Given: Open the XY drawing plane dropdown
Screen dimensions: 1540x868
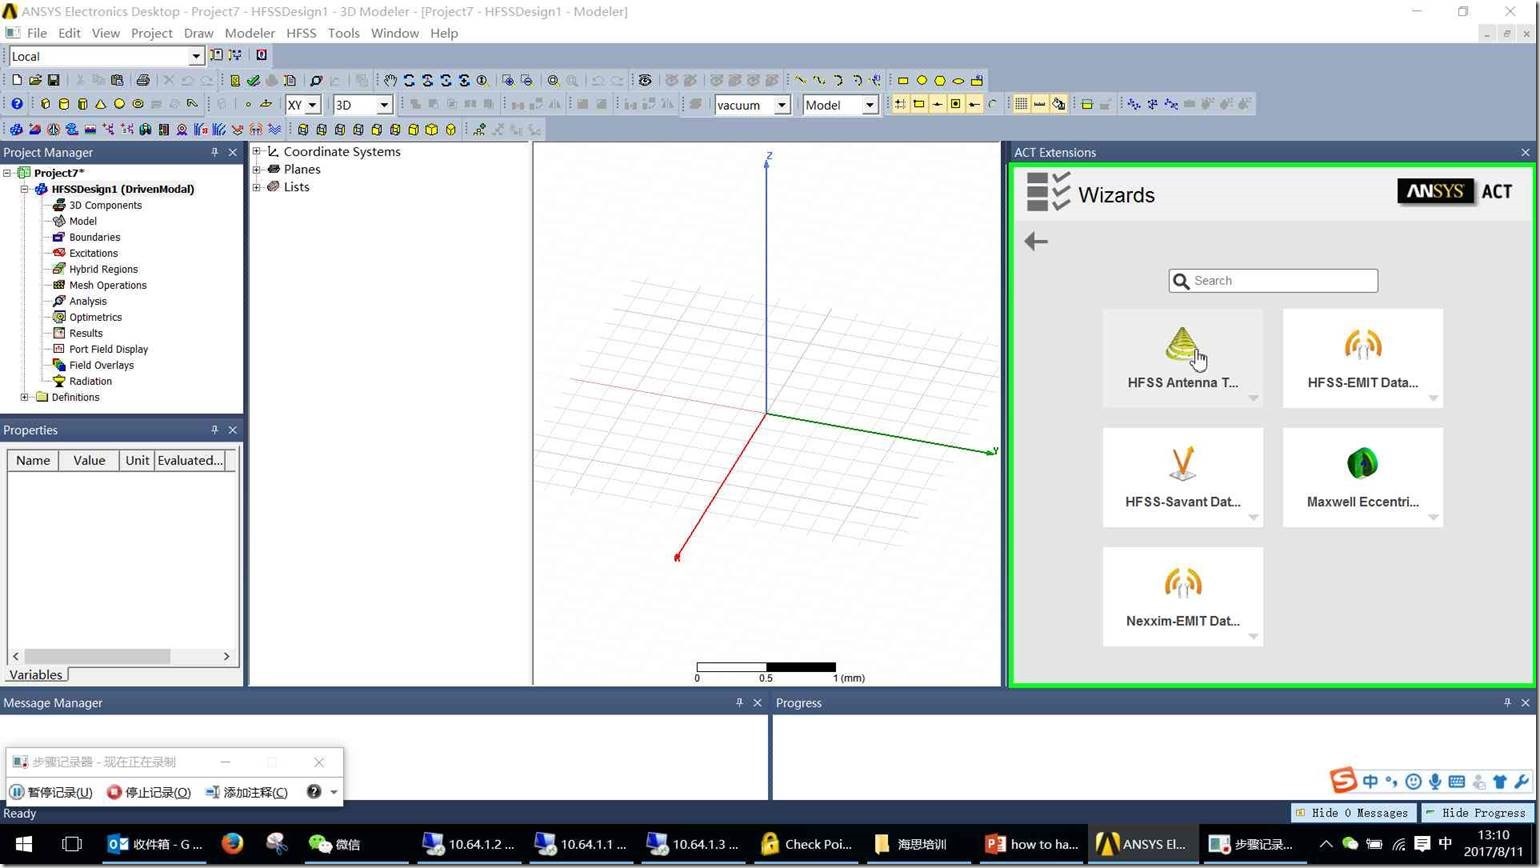Looking at the screenshot, I should coord(312,105).
